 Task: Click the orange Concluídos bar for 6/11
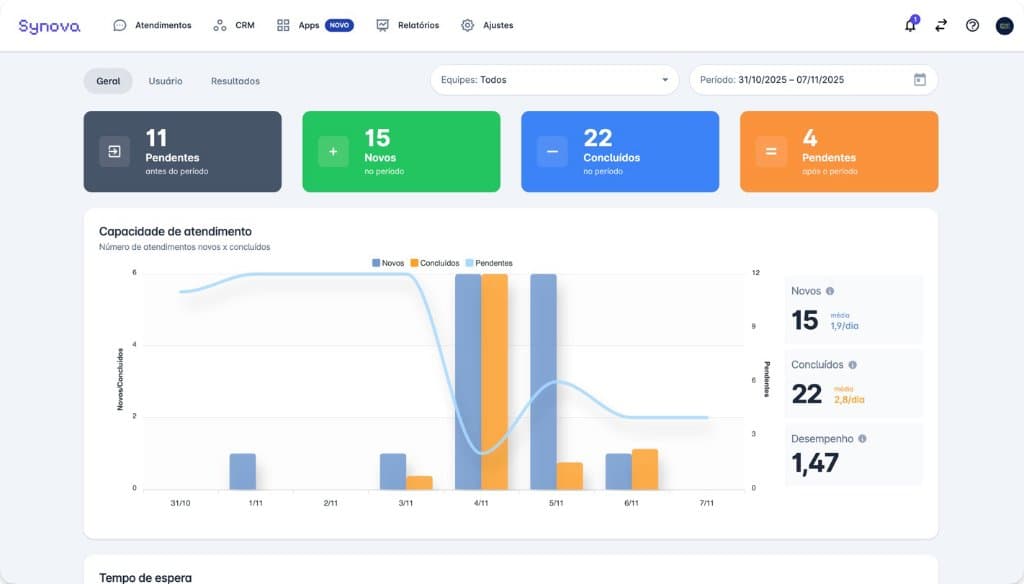coord(645,470)
